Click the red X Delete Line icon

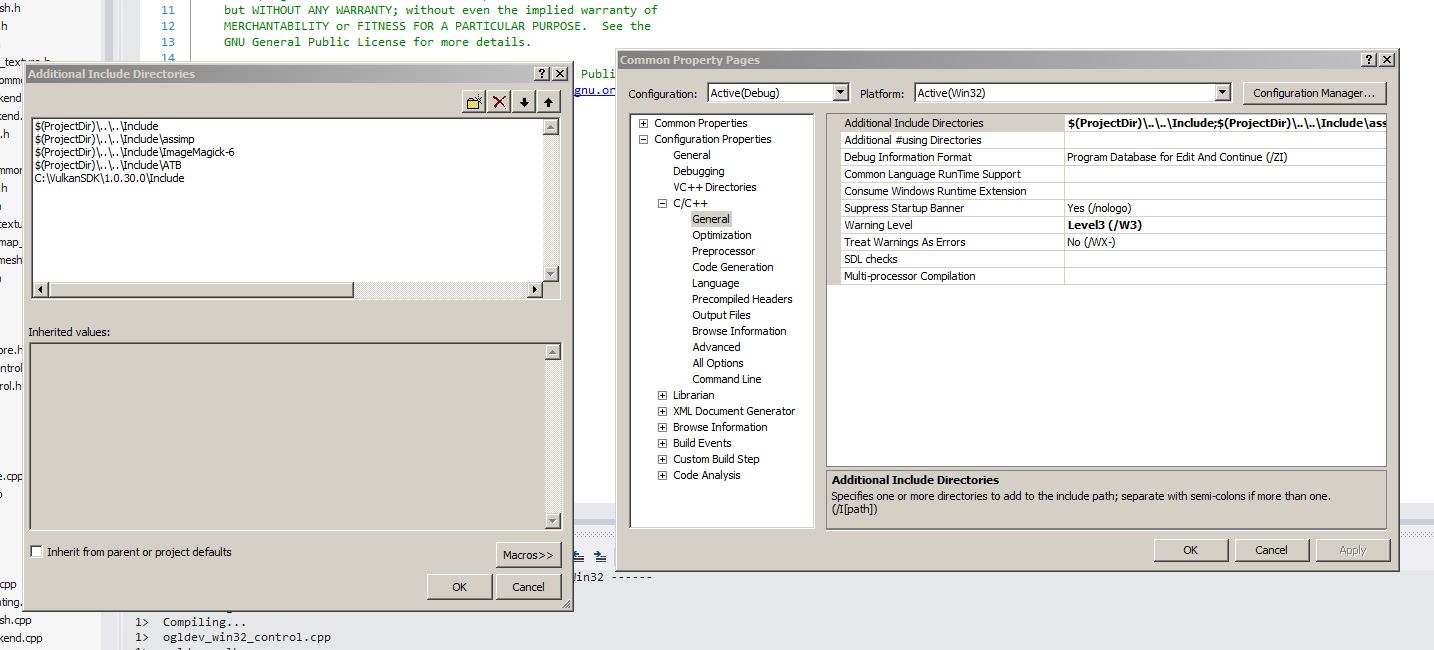(499, 102)
